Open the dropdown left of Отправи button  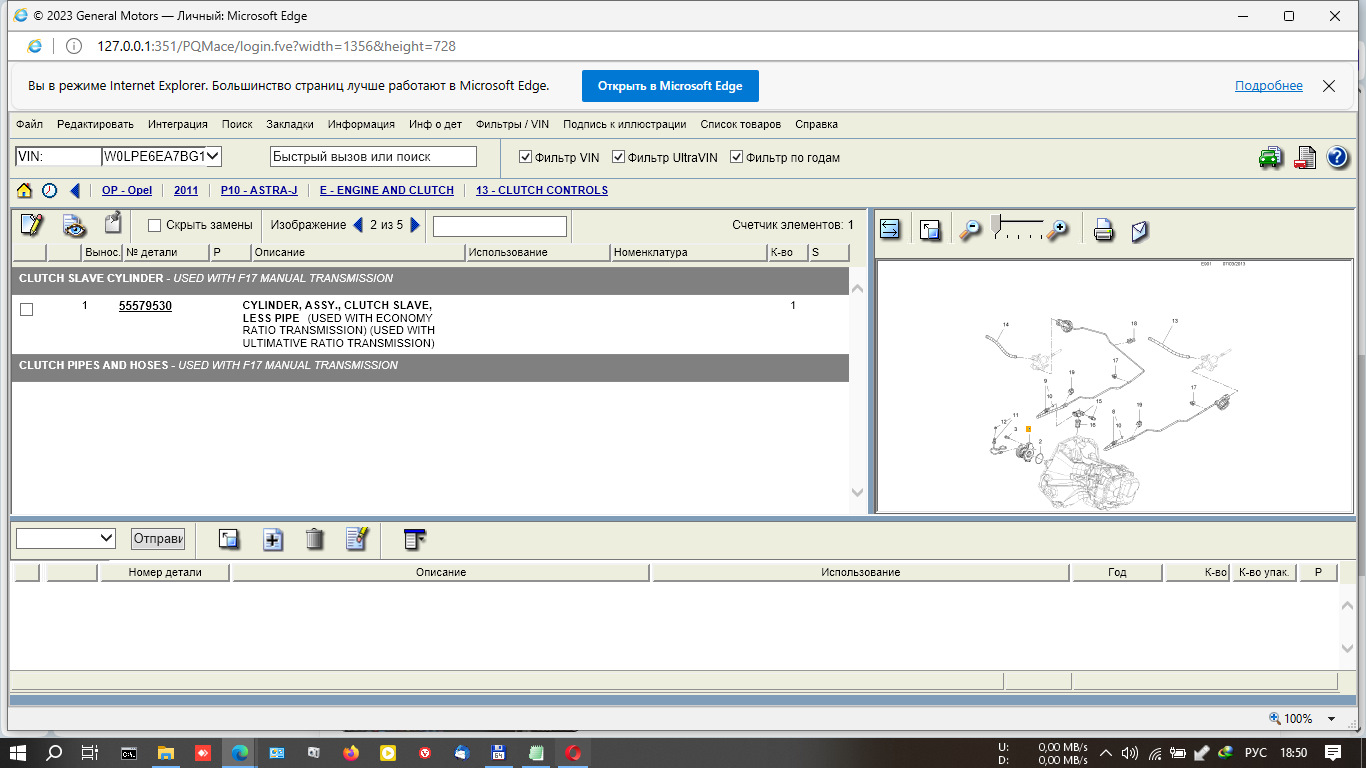click(66, 538)
